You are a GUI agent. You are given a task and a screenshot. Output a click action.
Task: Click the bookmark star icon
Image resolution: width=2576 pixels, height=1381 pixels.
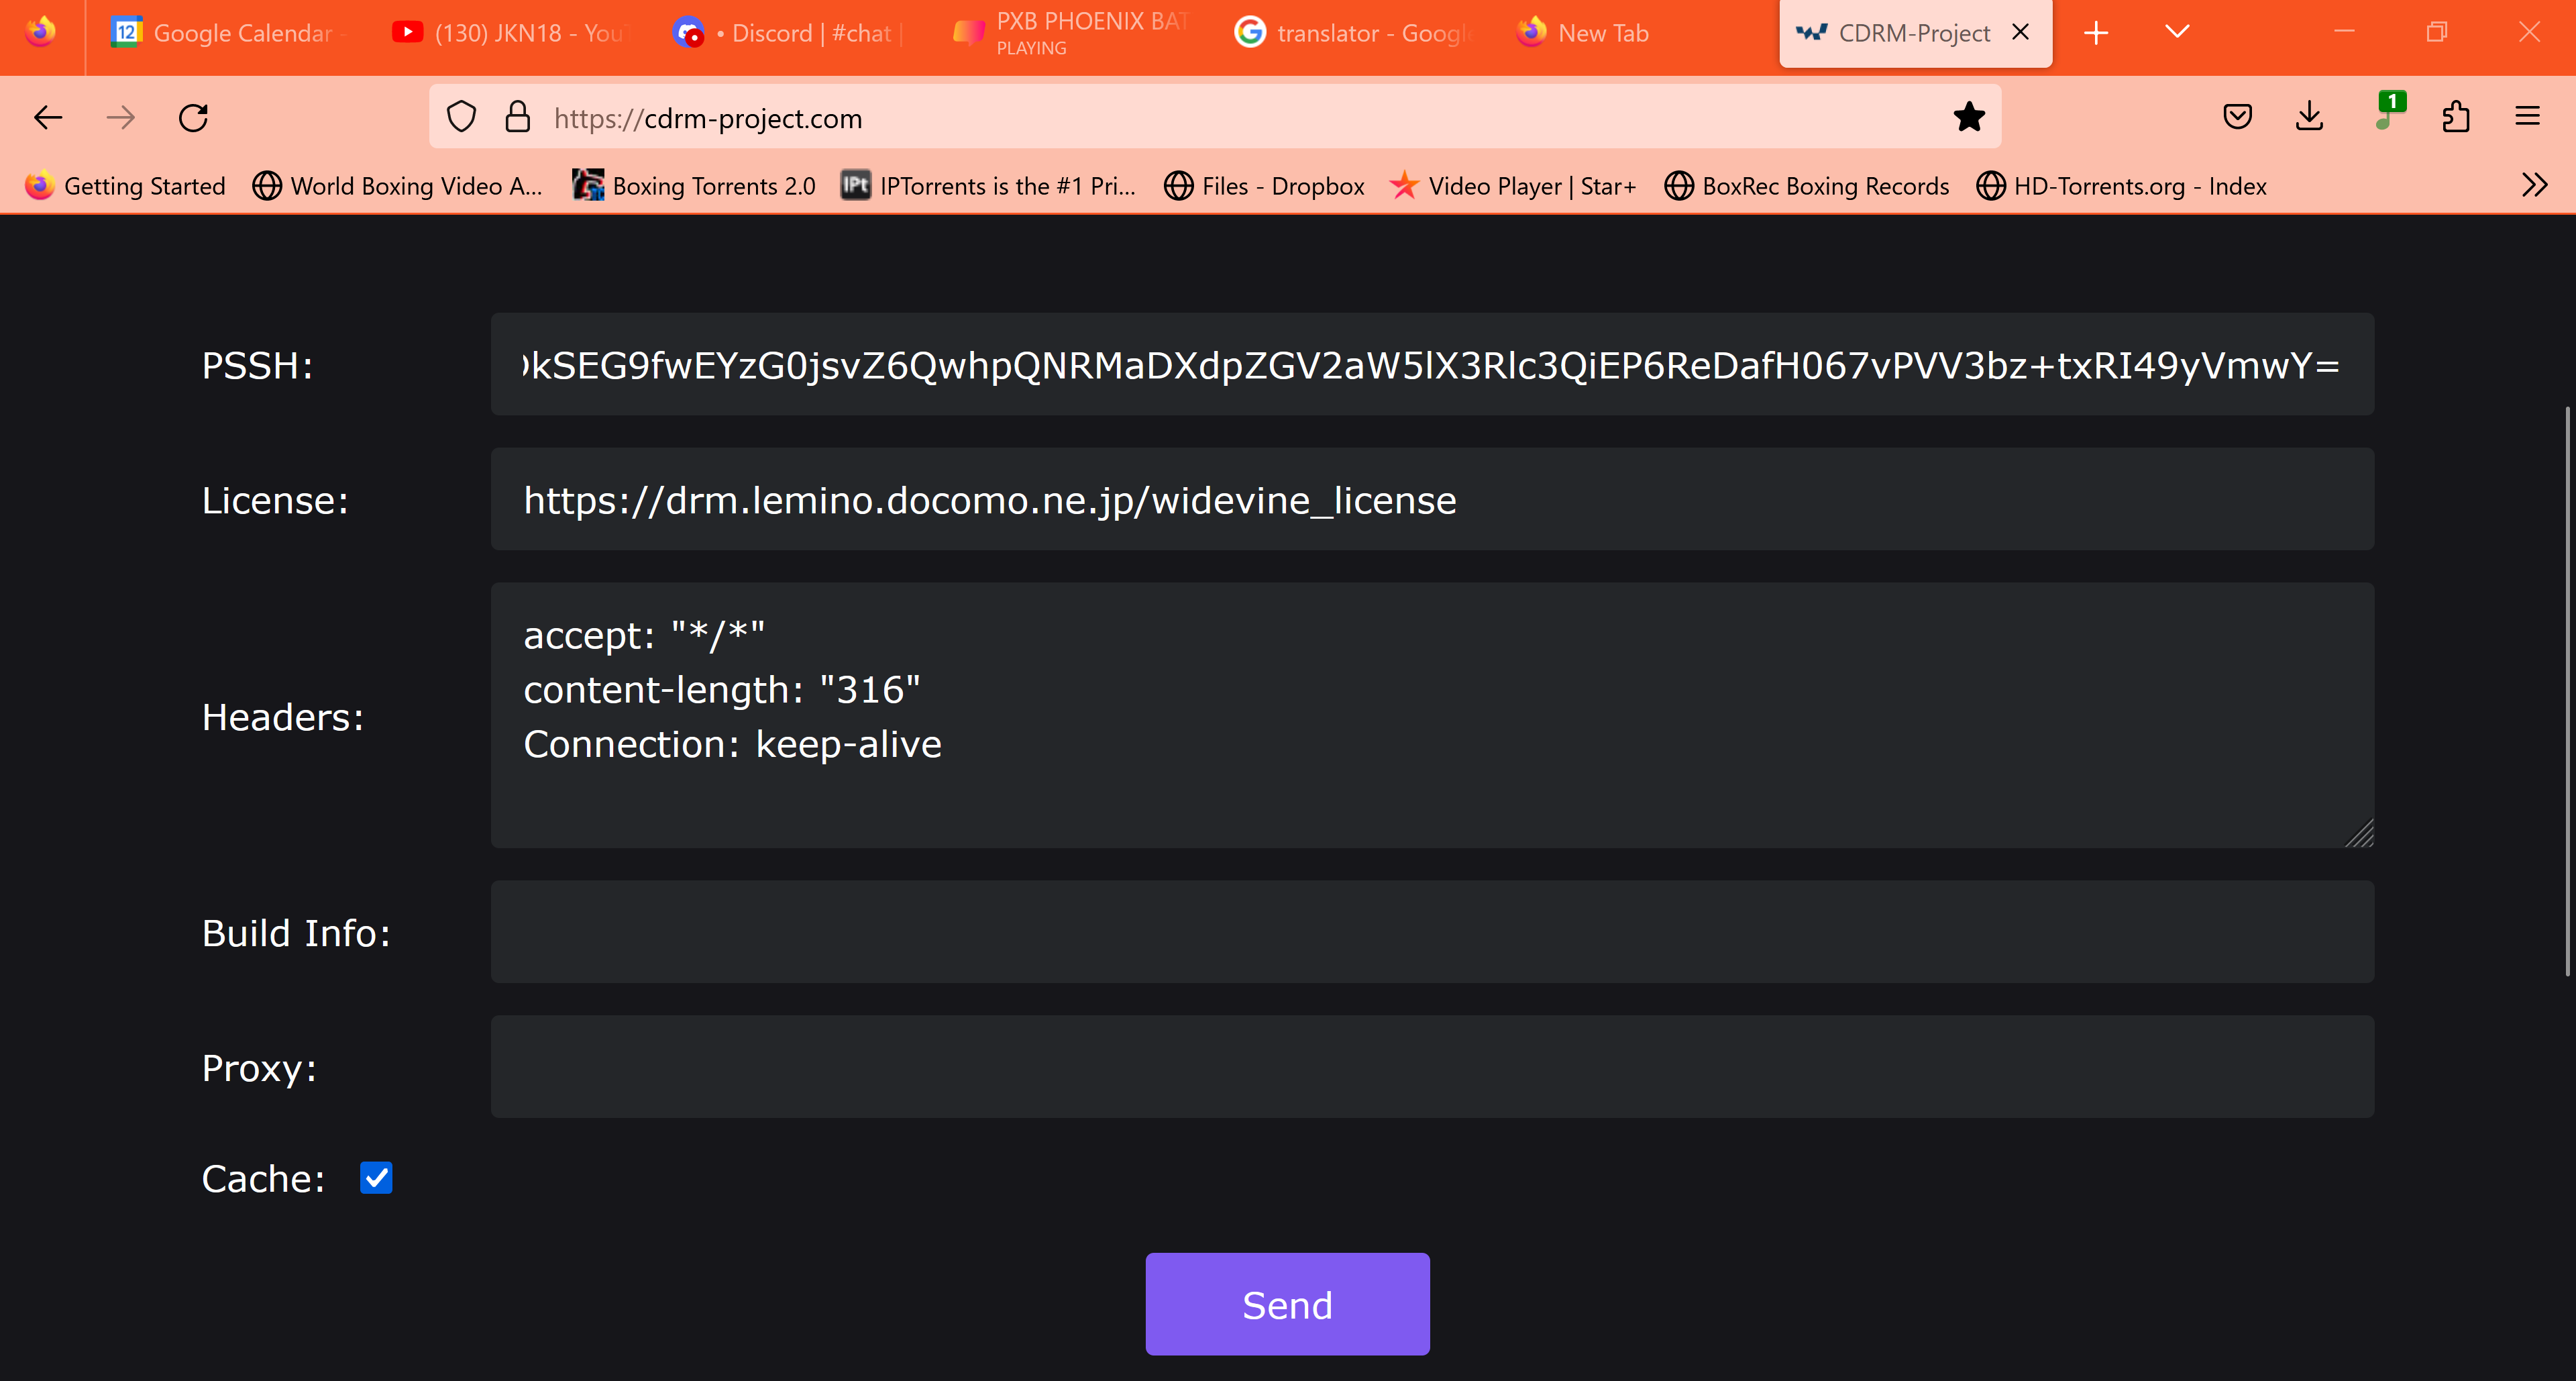point(1968,118)
